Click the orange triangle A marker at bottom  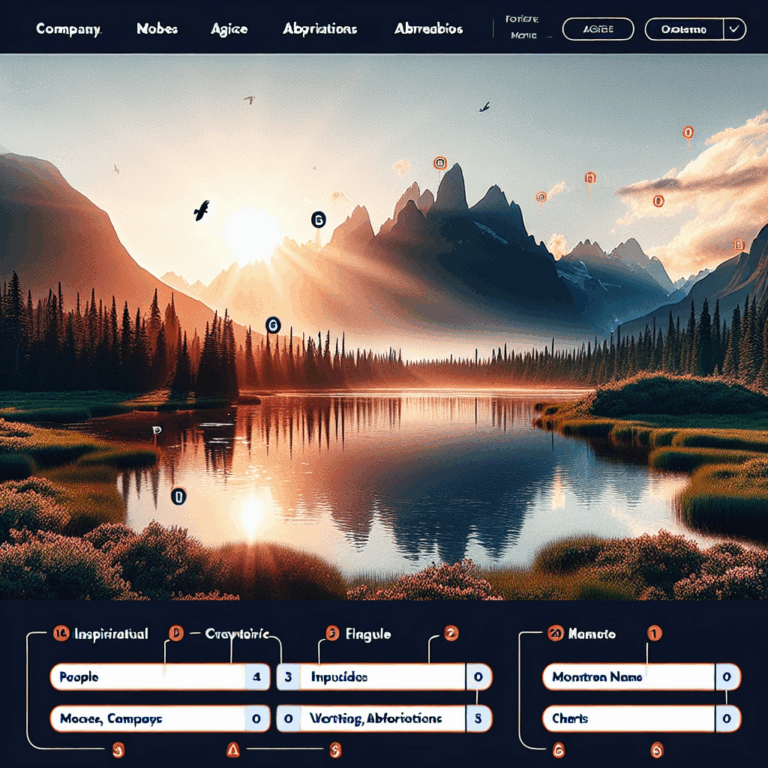(x=233, y=748)
